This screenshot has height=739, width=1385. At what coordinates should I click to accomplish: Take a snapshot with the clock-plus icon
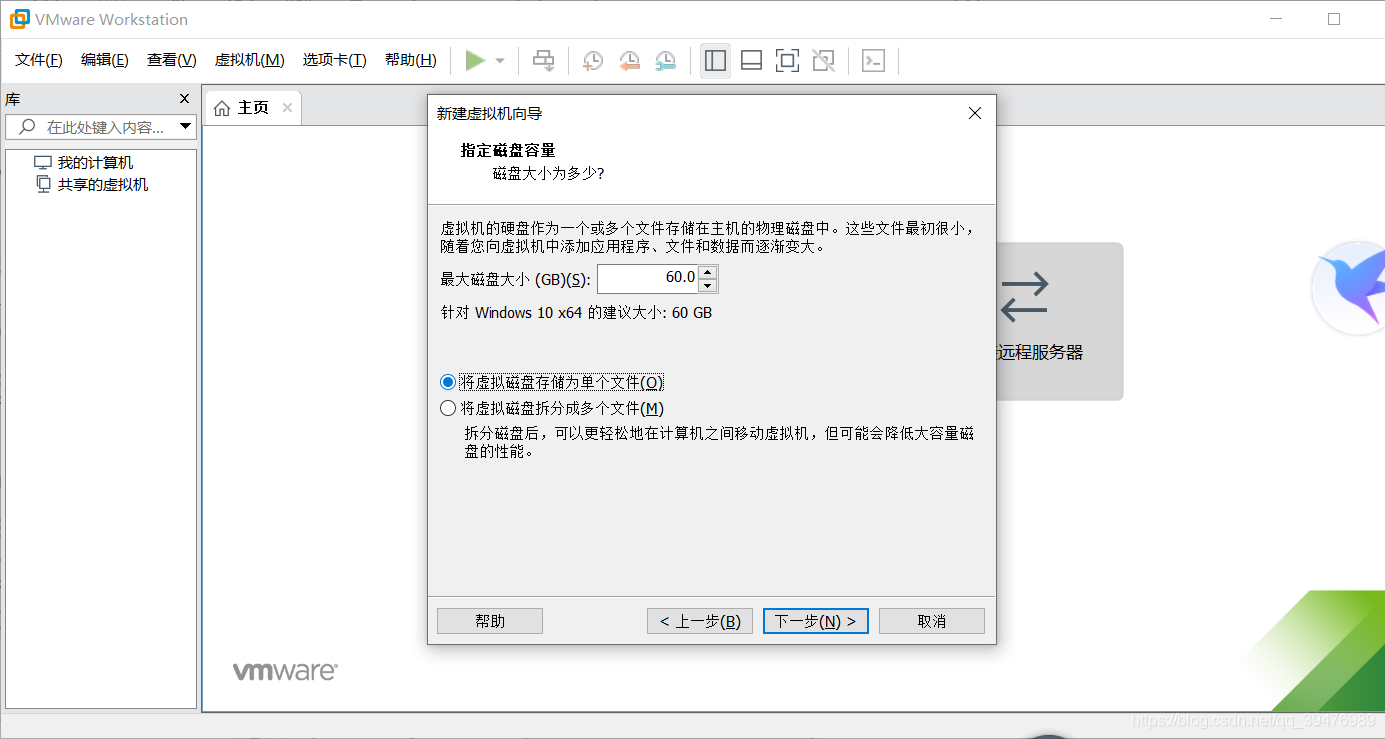click(593, 61)
